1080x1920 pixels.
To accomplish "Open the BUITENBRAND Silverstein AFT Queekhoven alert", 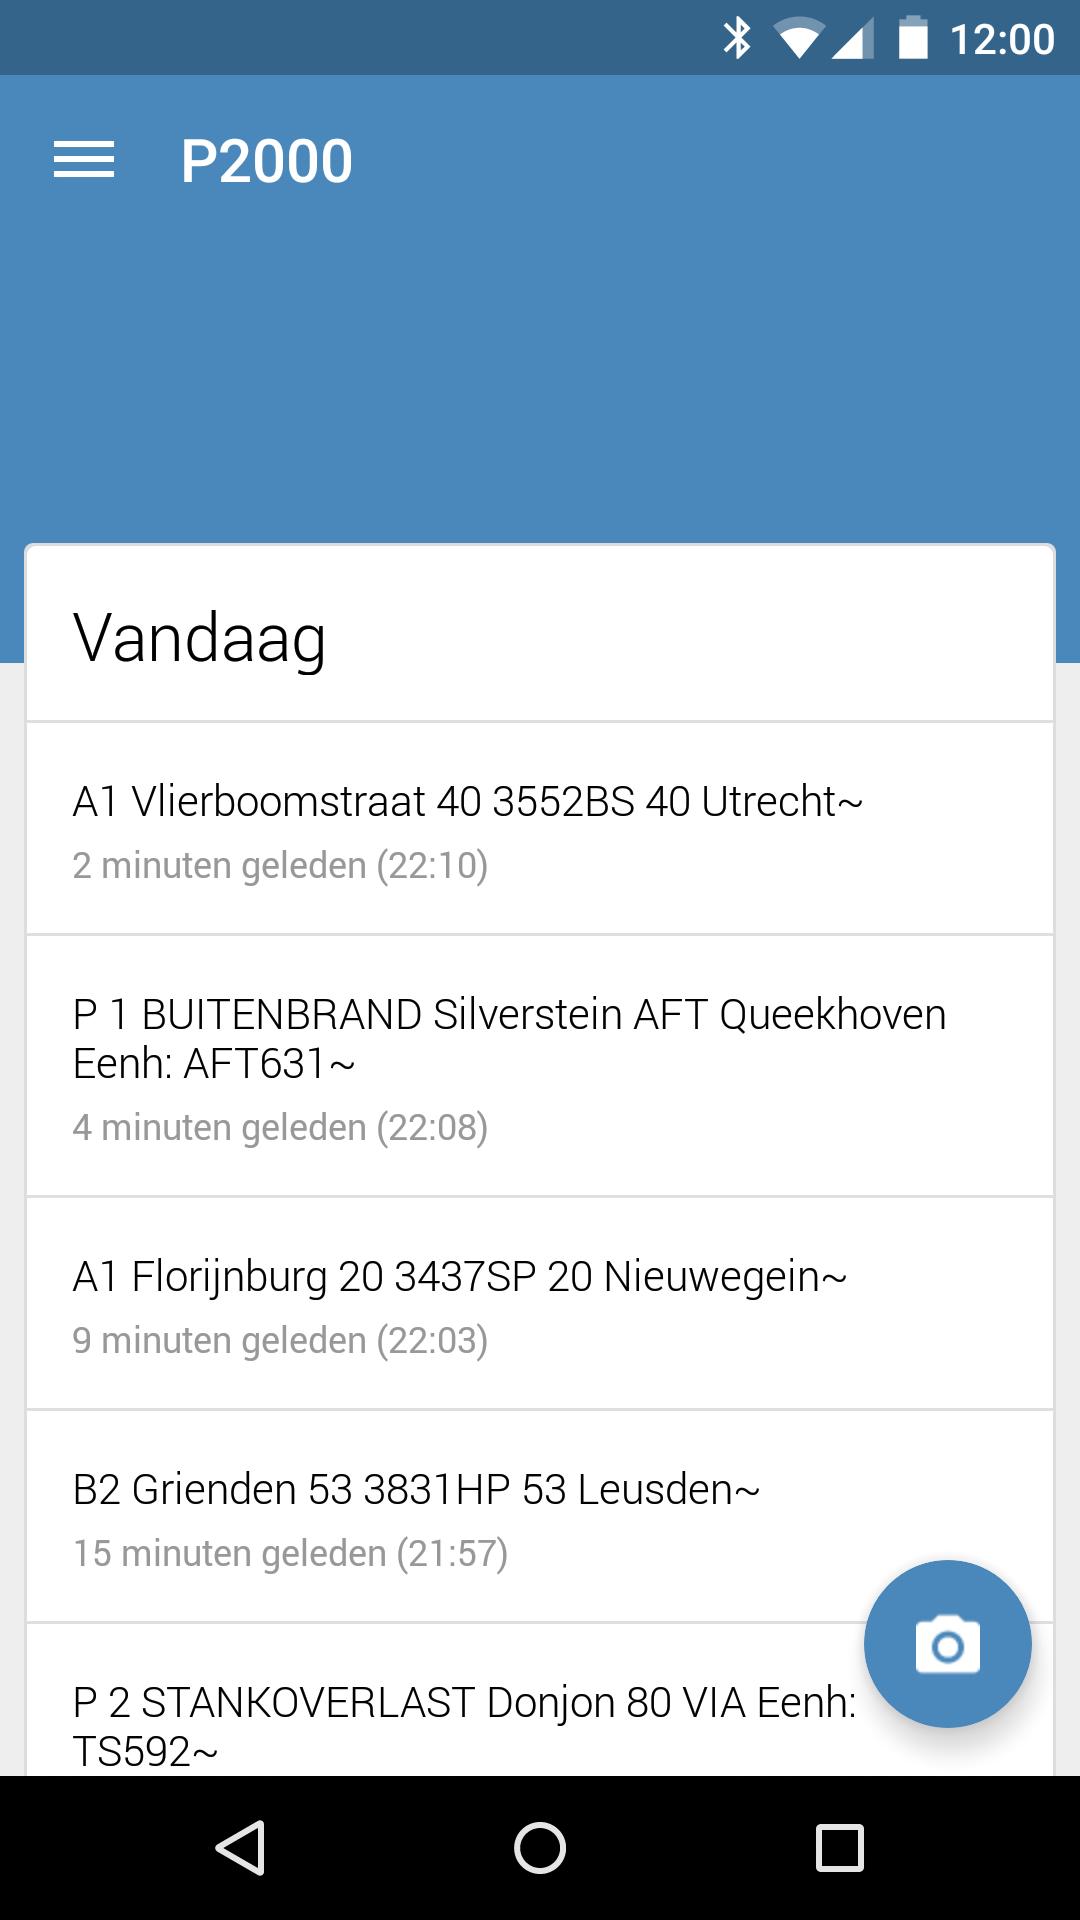I will [508, 1038].
